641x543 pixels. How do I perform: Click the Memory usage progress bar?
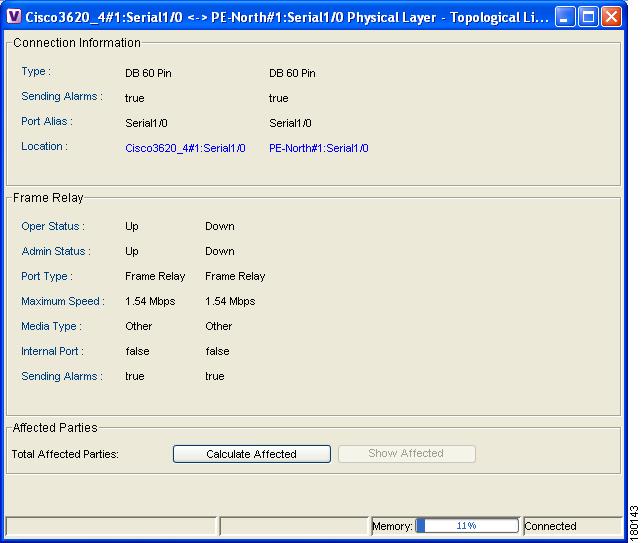point(466,526)
